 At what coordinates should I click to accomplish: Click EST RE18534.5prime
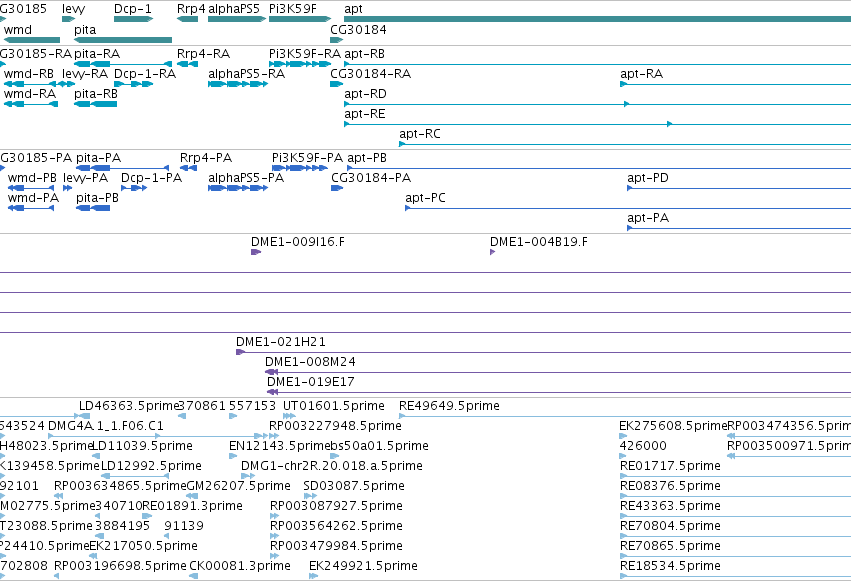point(670,566)
